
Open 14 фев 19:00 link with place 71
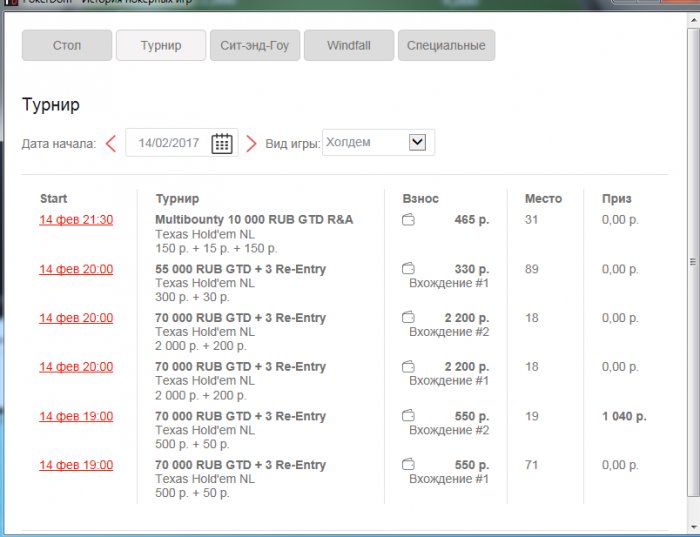[x=76, y=465]
